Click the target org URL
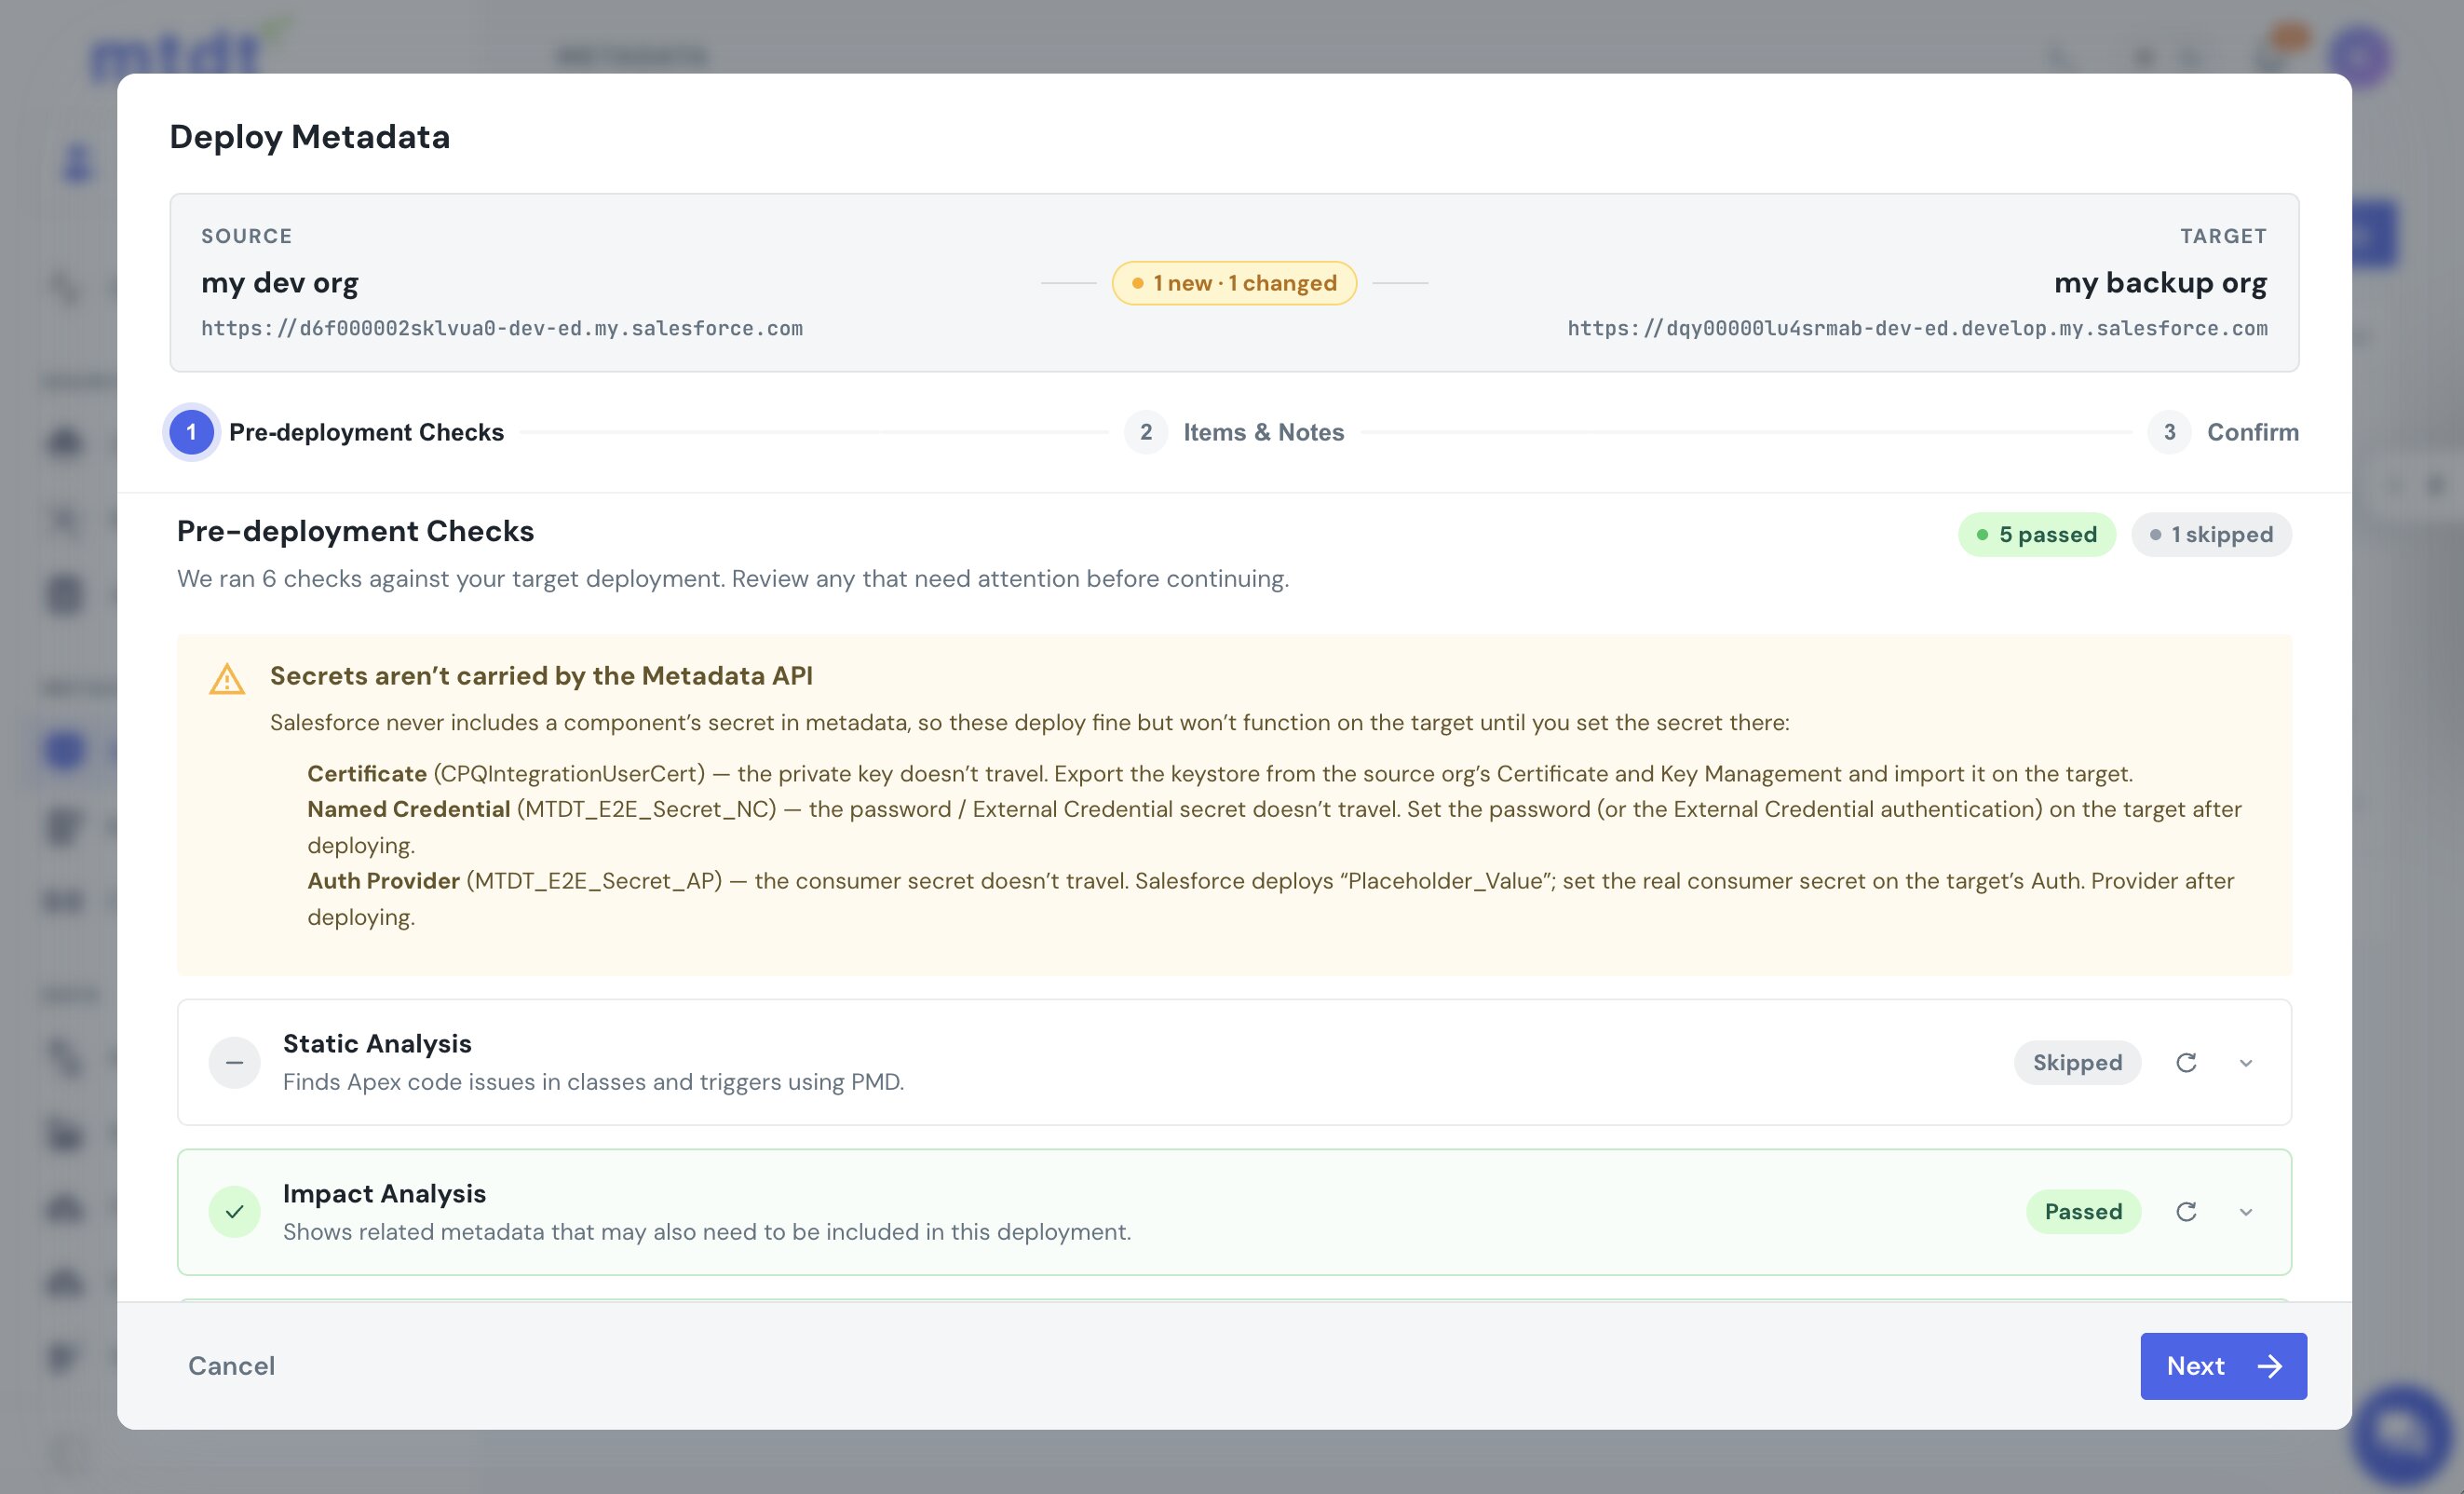 click(x=1917, y=328)
